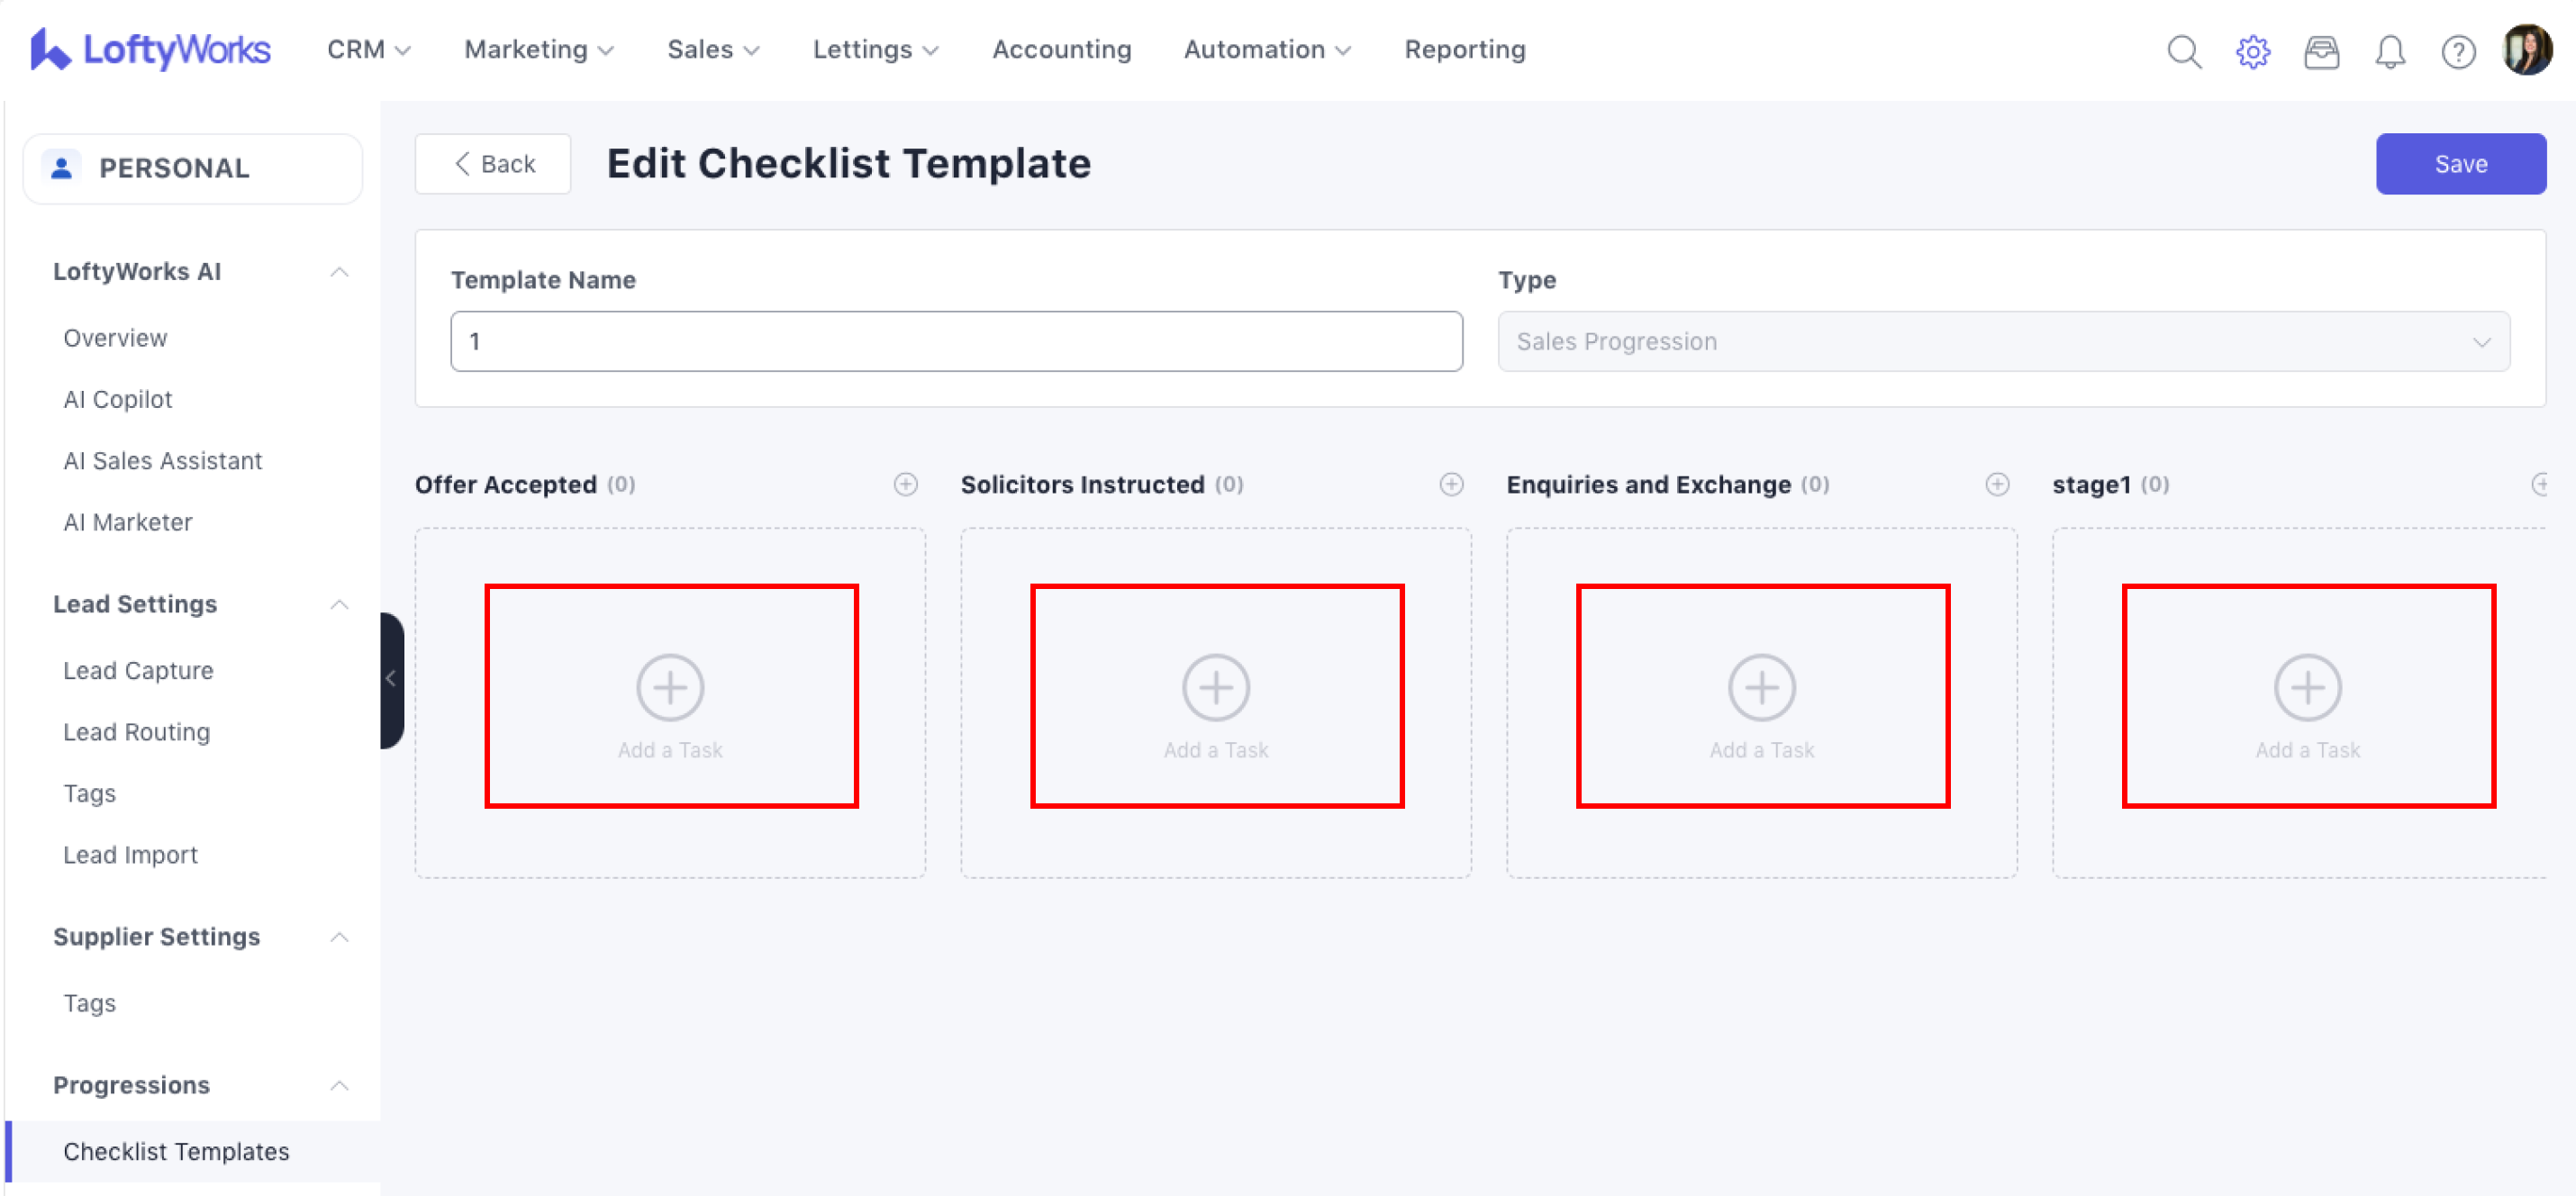Click the Template Name input field
2576x1196 pixels.
pyautogui.click(x=955, y=341)
